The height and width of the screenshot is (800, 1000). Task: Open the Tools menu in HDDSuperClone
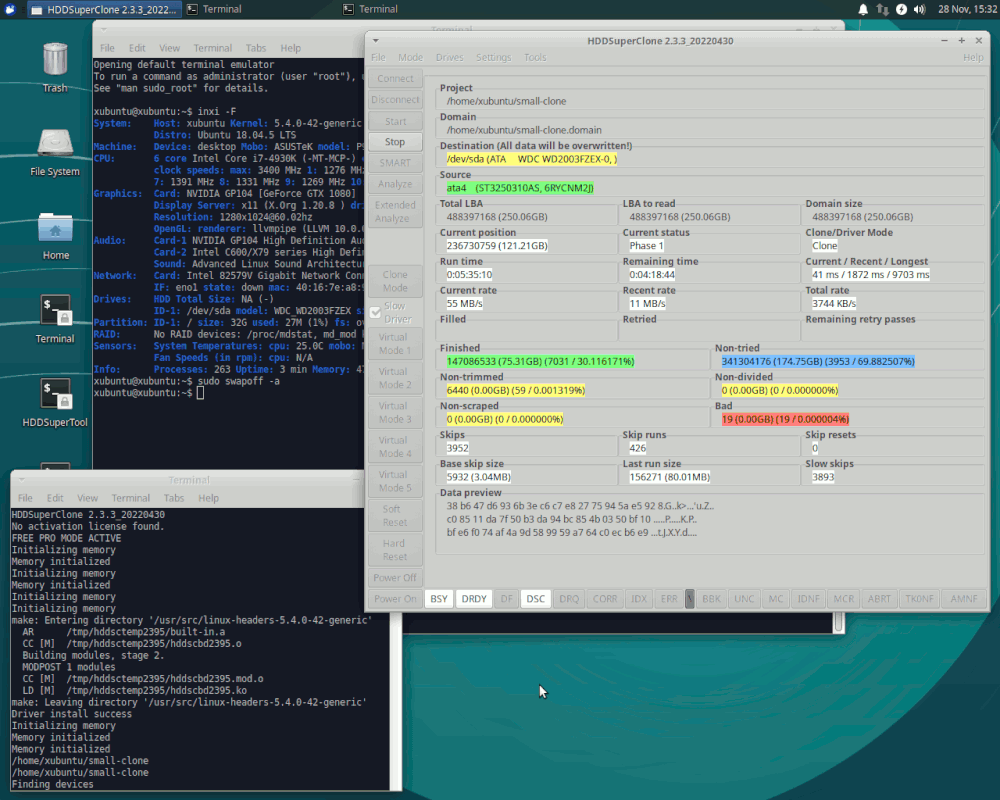coord(535,57)
